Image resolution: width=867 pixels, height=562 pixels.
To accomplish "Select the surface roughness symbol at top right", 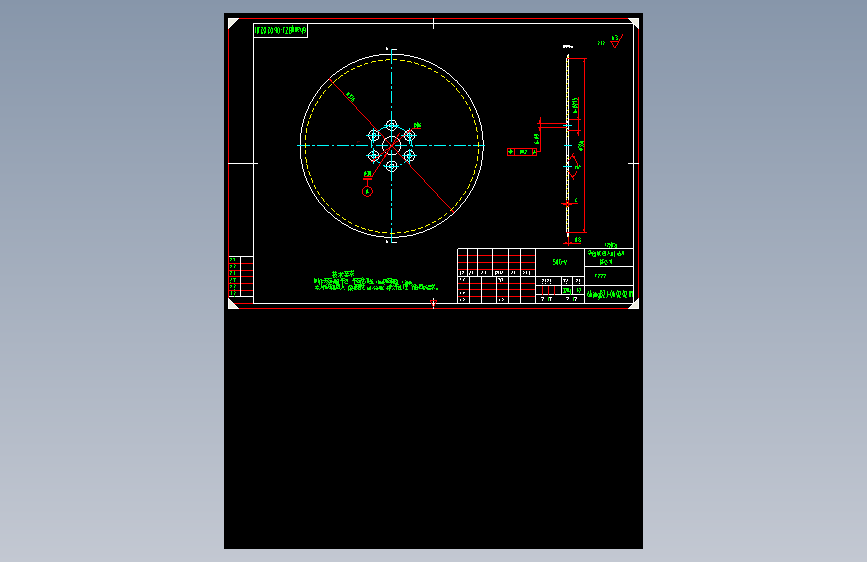I will (x=617, y=41).
